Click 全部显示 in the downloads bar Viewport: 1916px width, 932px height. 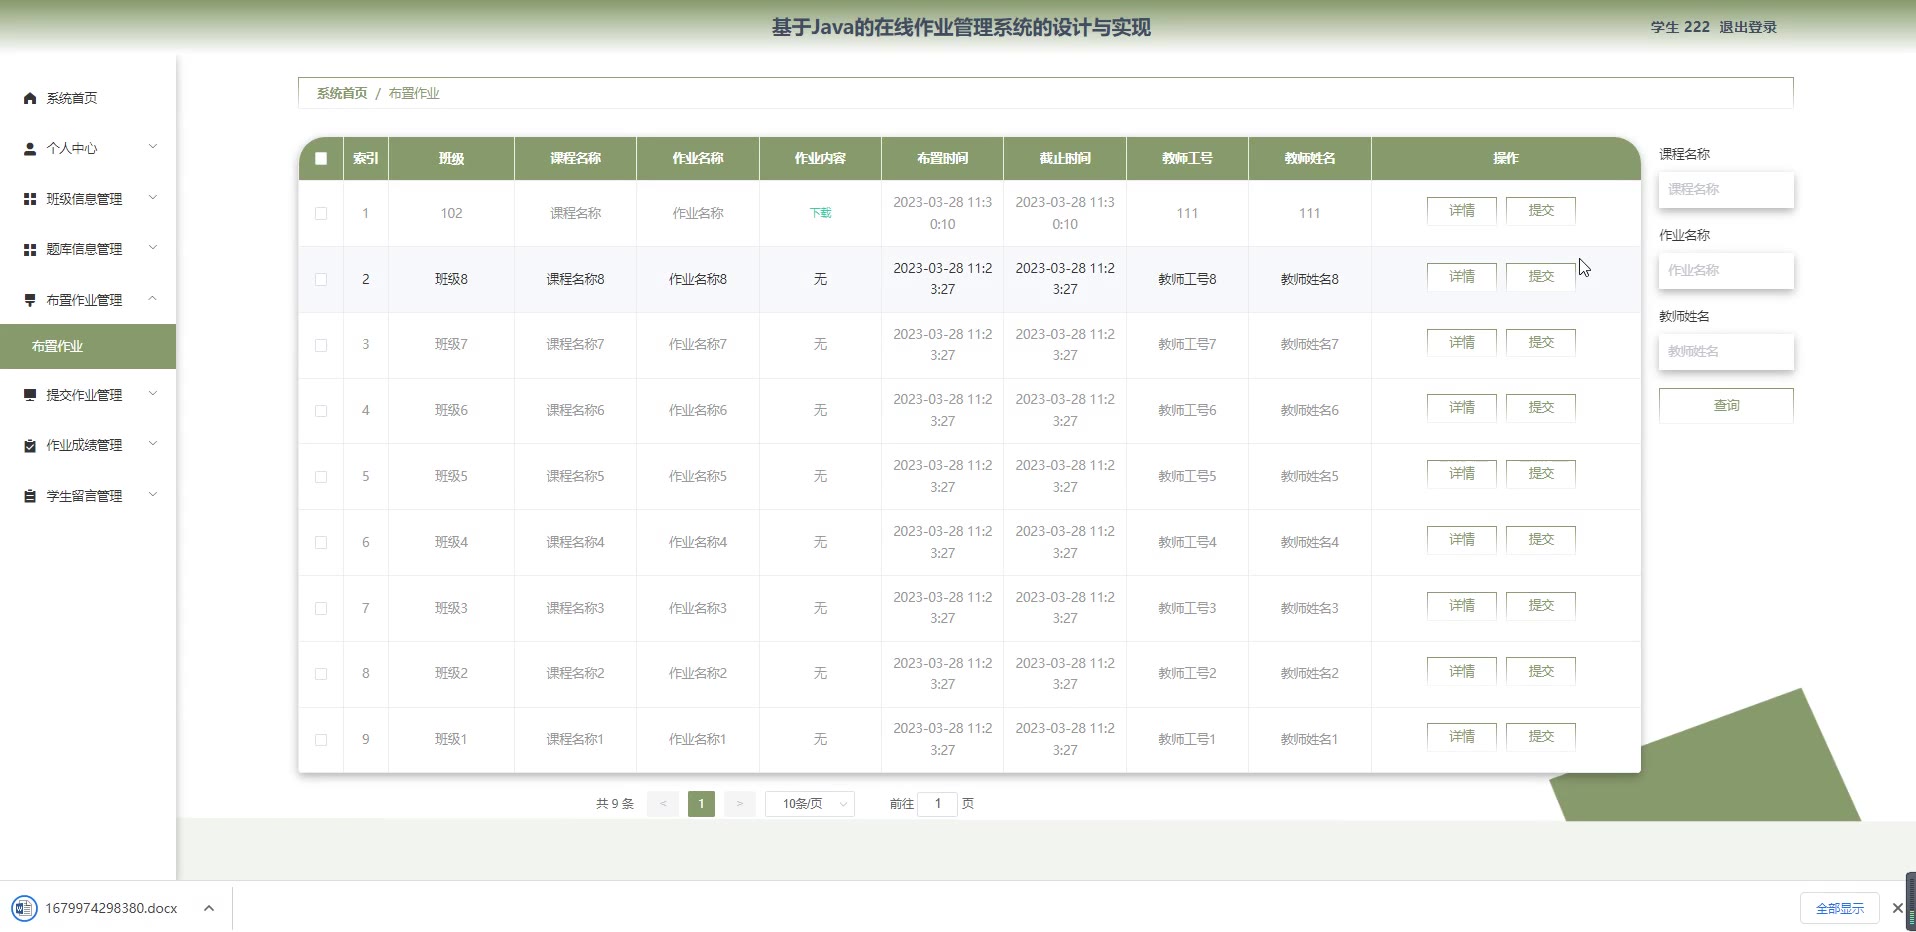[x=1840, y=908]
